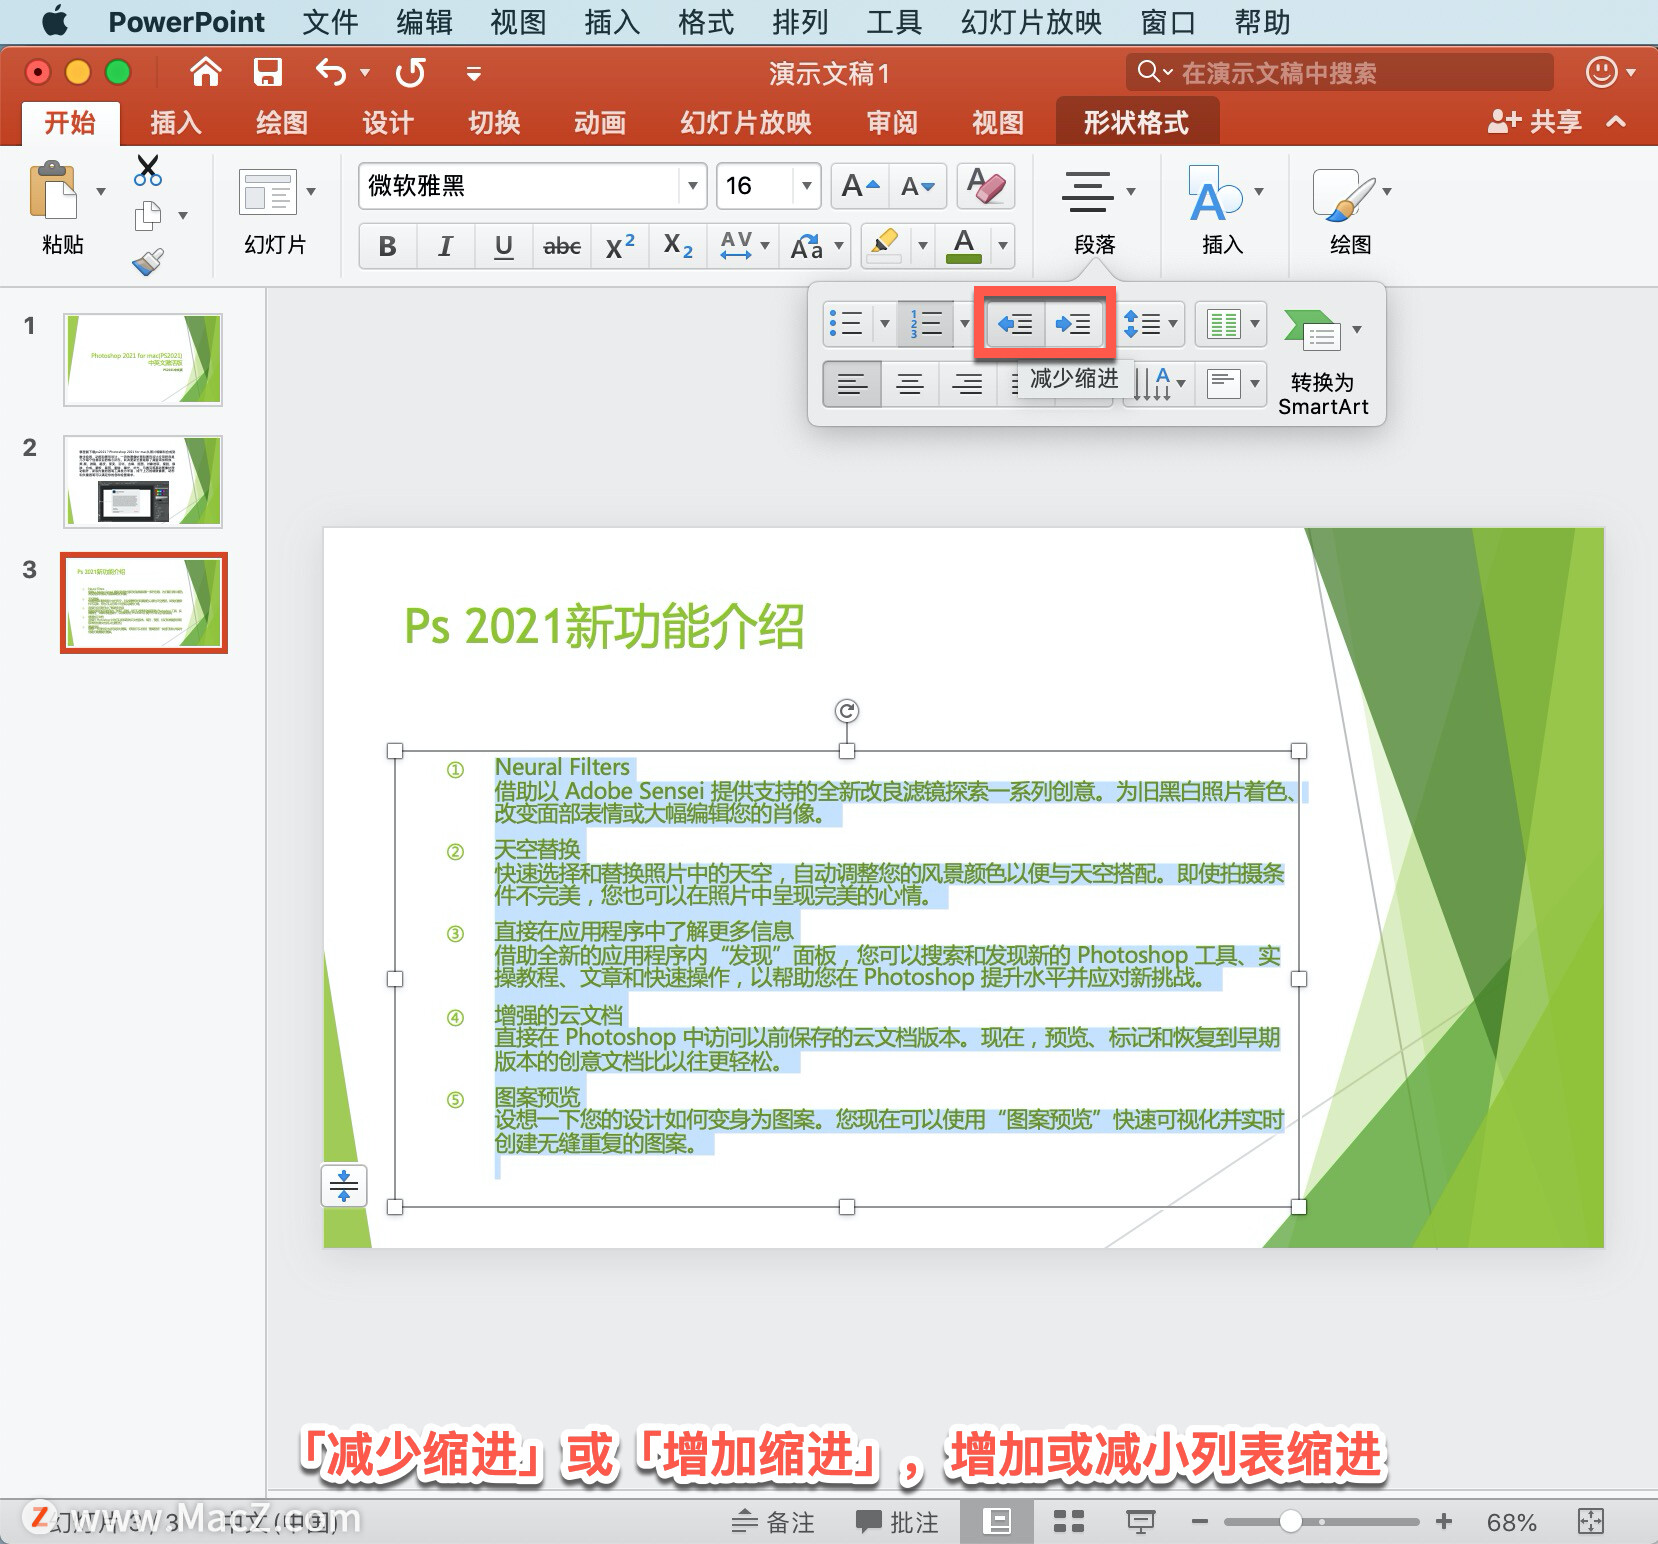Save the presentation with the floppy icon
Screen dimensions: 1658x1544
[267, 72]
